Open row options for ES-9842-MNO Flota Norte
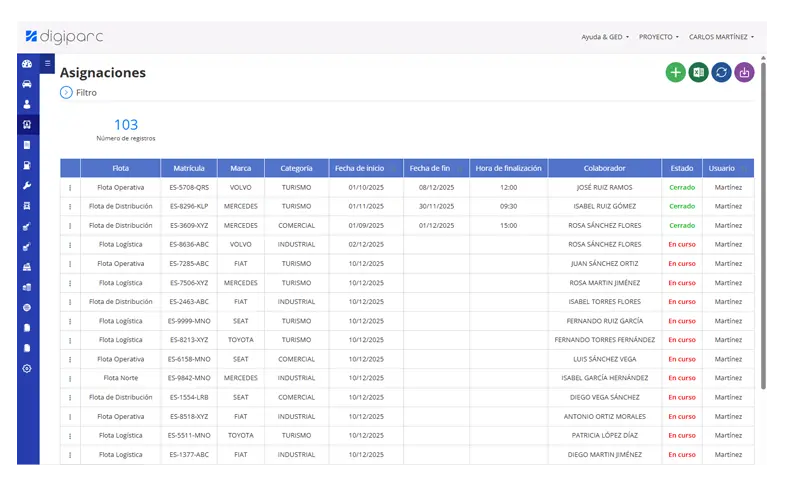Image resolution: width=785 pixels, height=486 pixels. [70, 378]
